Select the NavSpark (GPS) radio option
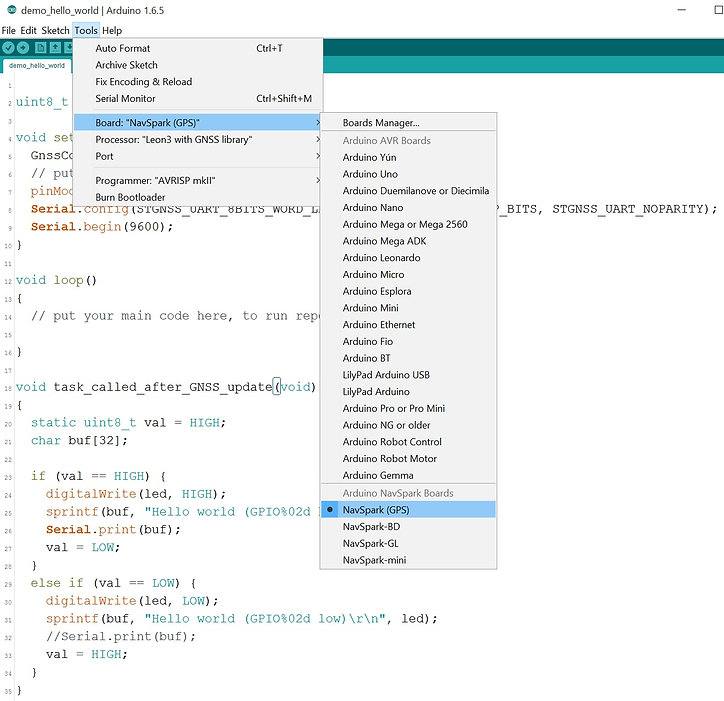The height and width of the screenshot is (701, 724). [408, 510]
